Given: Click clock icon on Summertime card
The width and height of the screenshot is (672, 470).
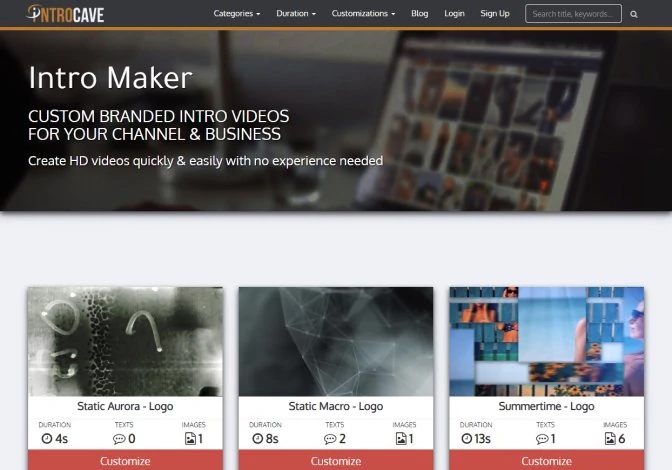Looking at the screenshot, I should (x=467, y=438).
